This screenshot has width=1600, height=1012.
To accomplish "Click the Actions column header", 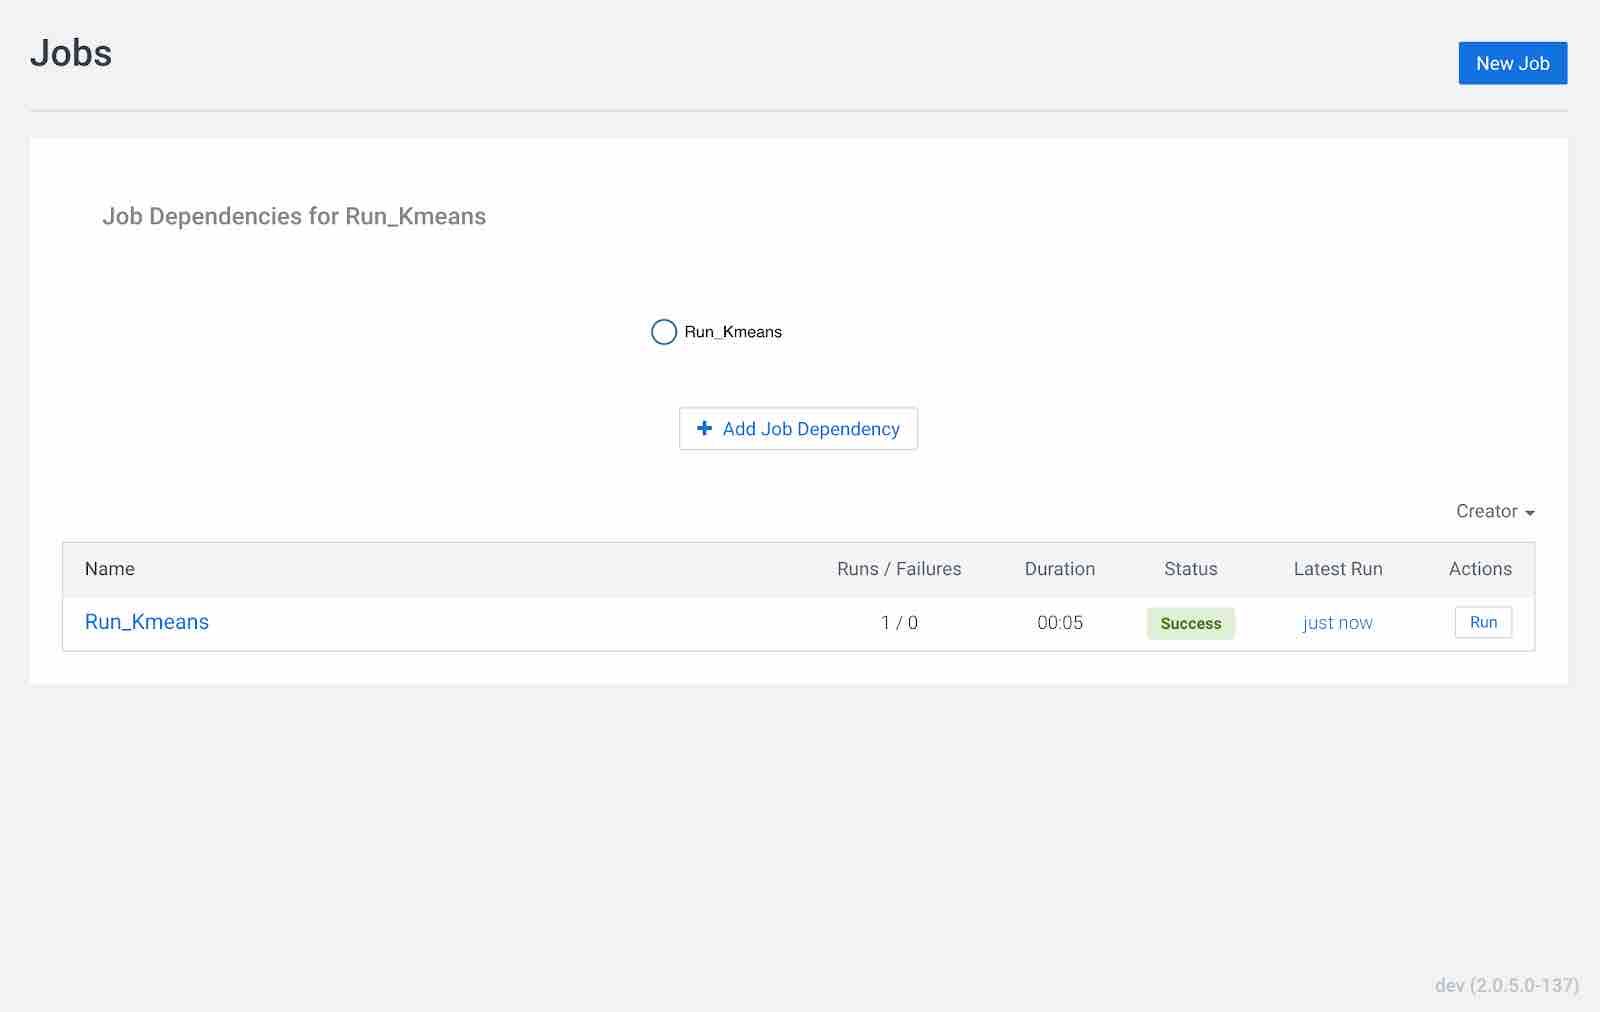I will click(1480, 569).
